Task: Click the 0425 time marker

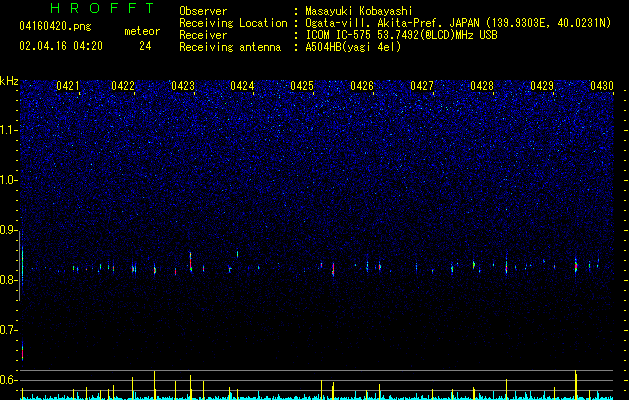Action: (x=302, y=86)
